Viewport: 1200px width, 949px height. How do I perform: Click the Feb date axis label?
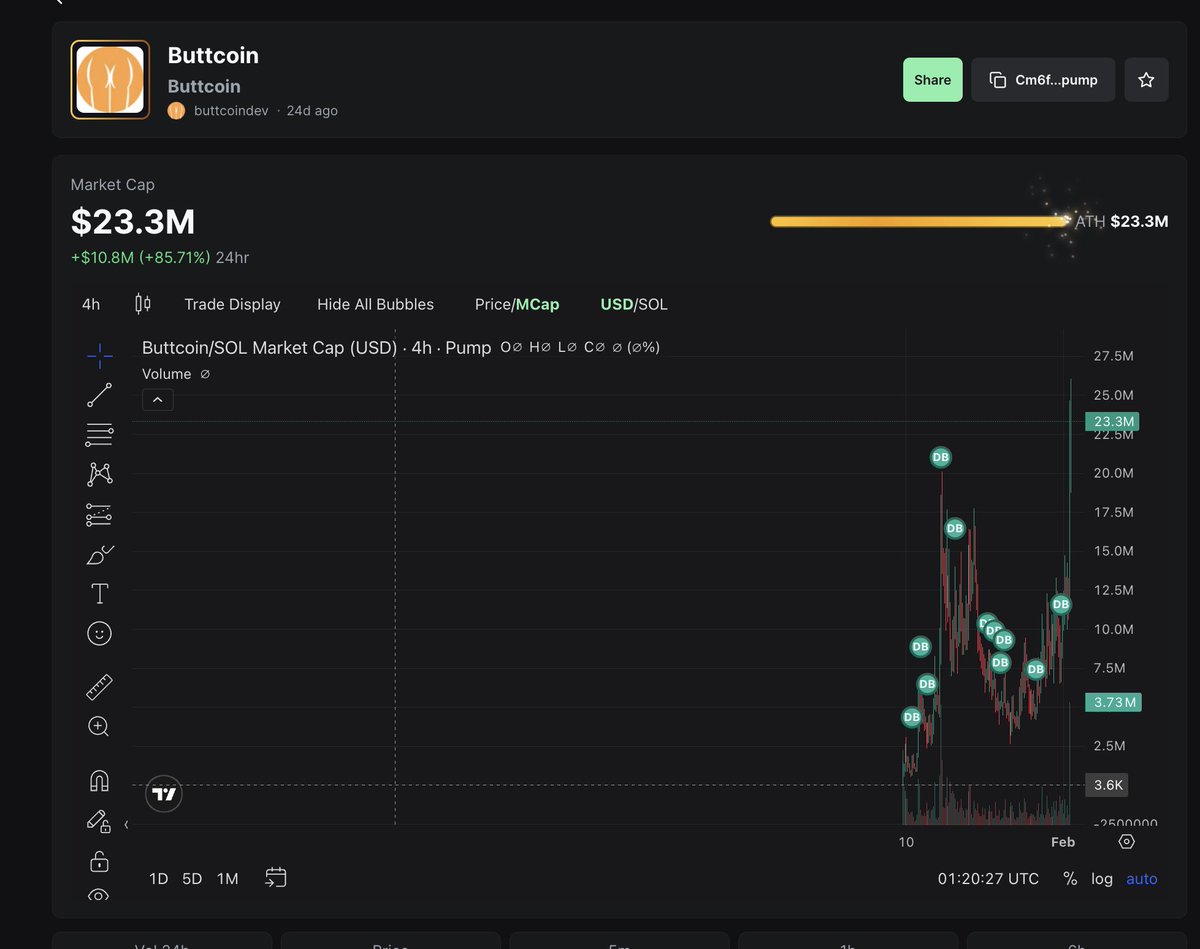coord(1062,842)
